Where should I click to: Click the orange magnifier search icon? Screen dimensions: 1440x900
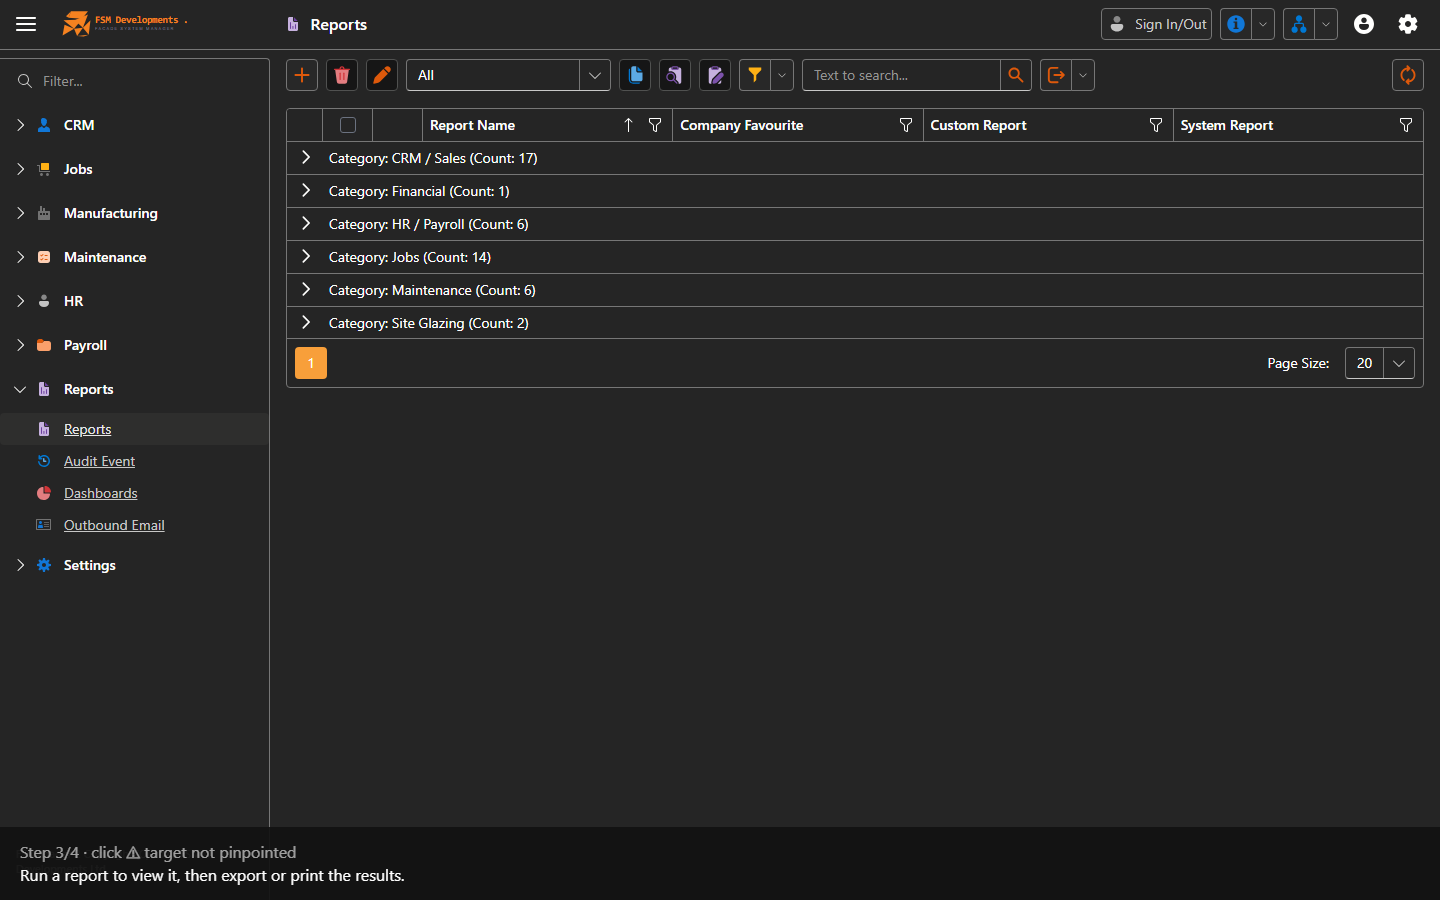[1016, 75]
